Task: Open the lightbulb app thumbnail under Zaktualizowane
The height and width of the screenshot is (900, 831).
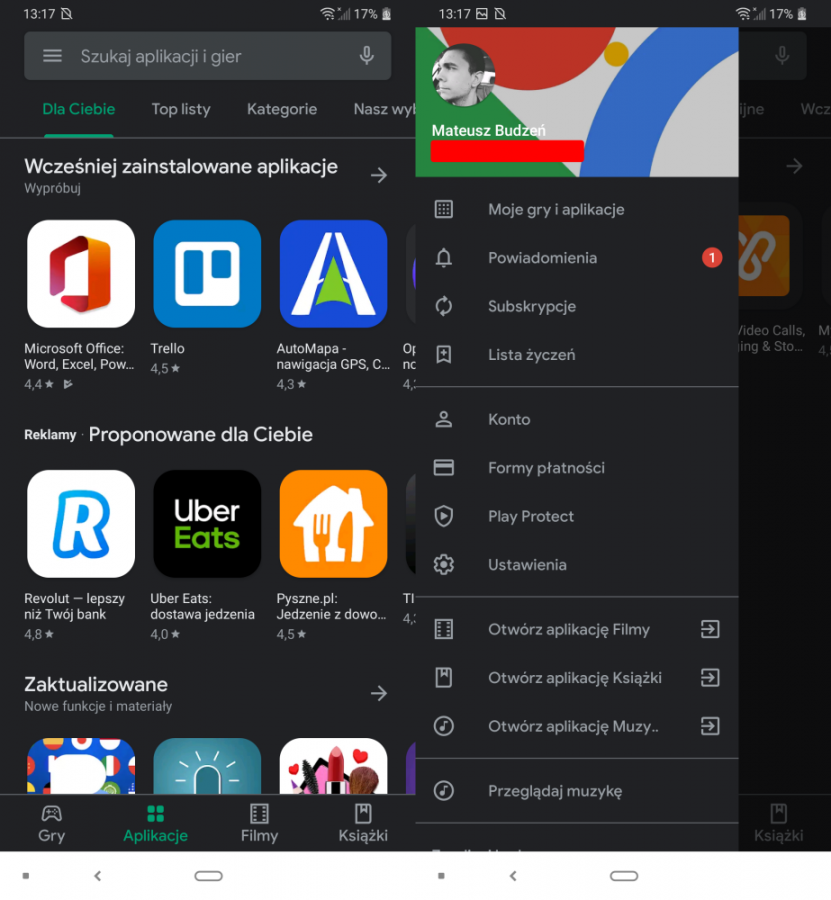Action: (x=207, y=766)
